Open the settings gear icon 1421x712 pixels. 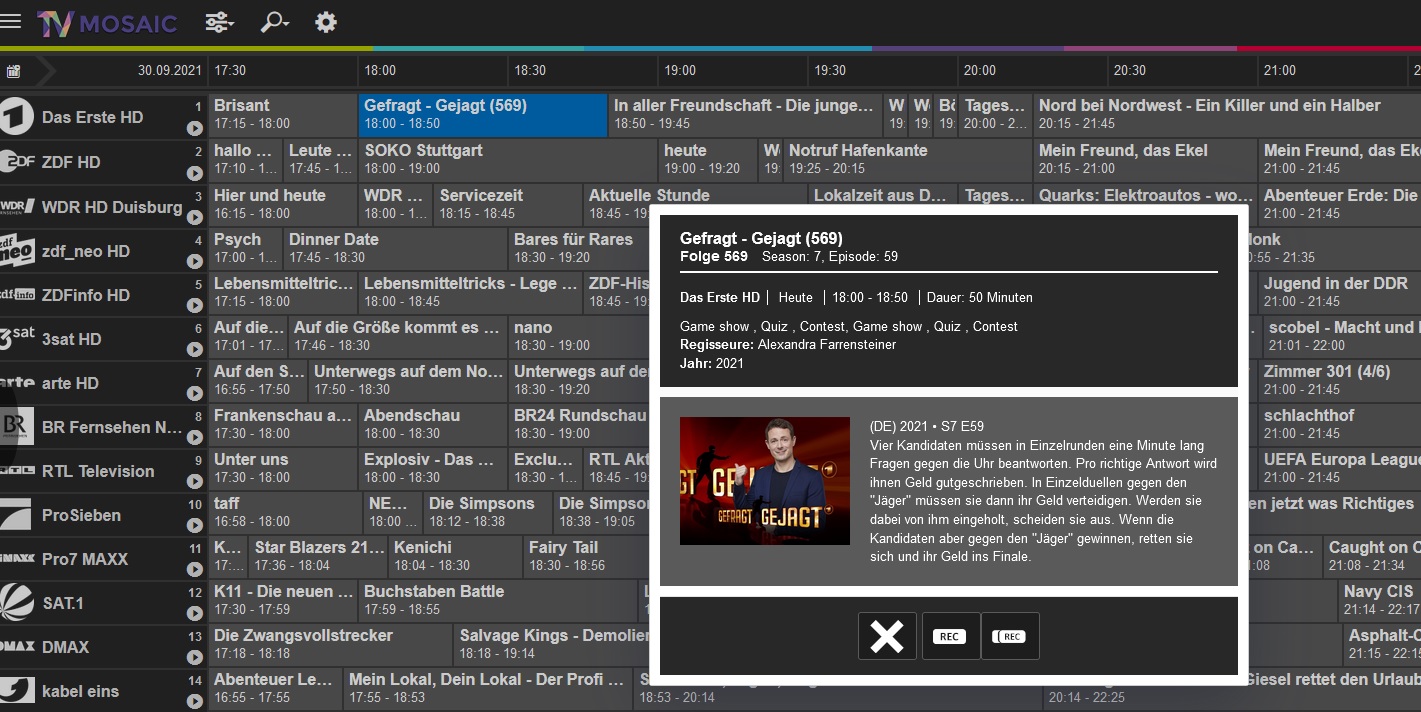click(326, 22)
